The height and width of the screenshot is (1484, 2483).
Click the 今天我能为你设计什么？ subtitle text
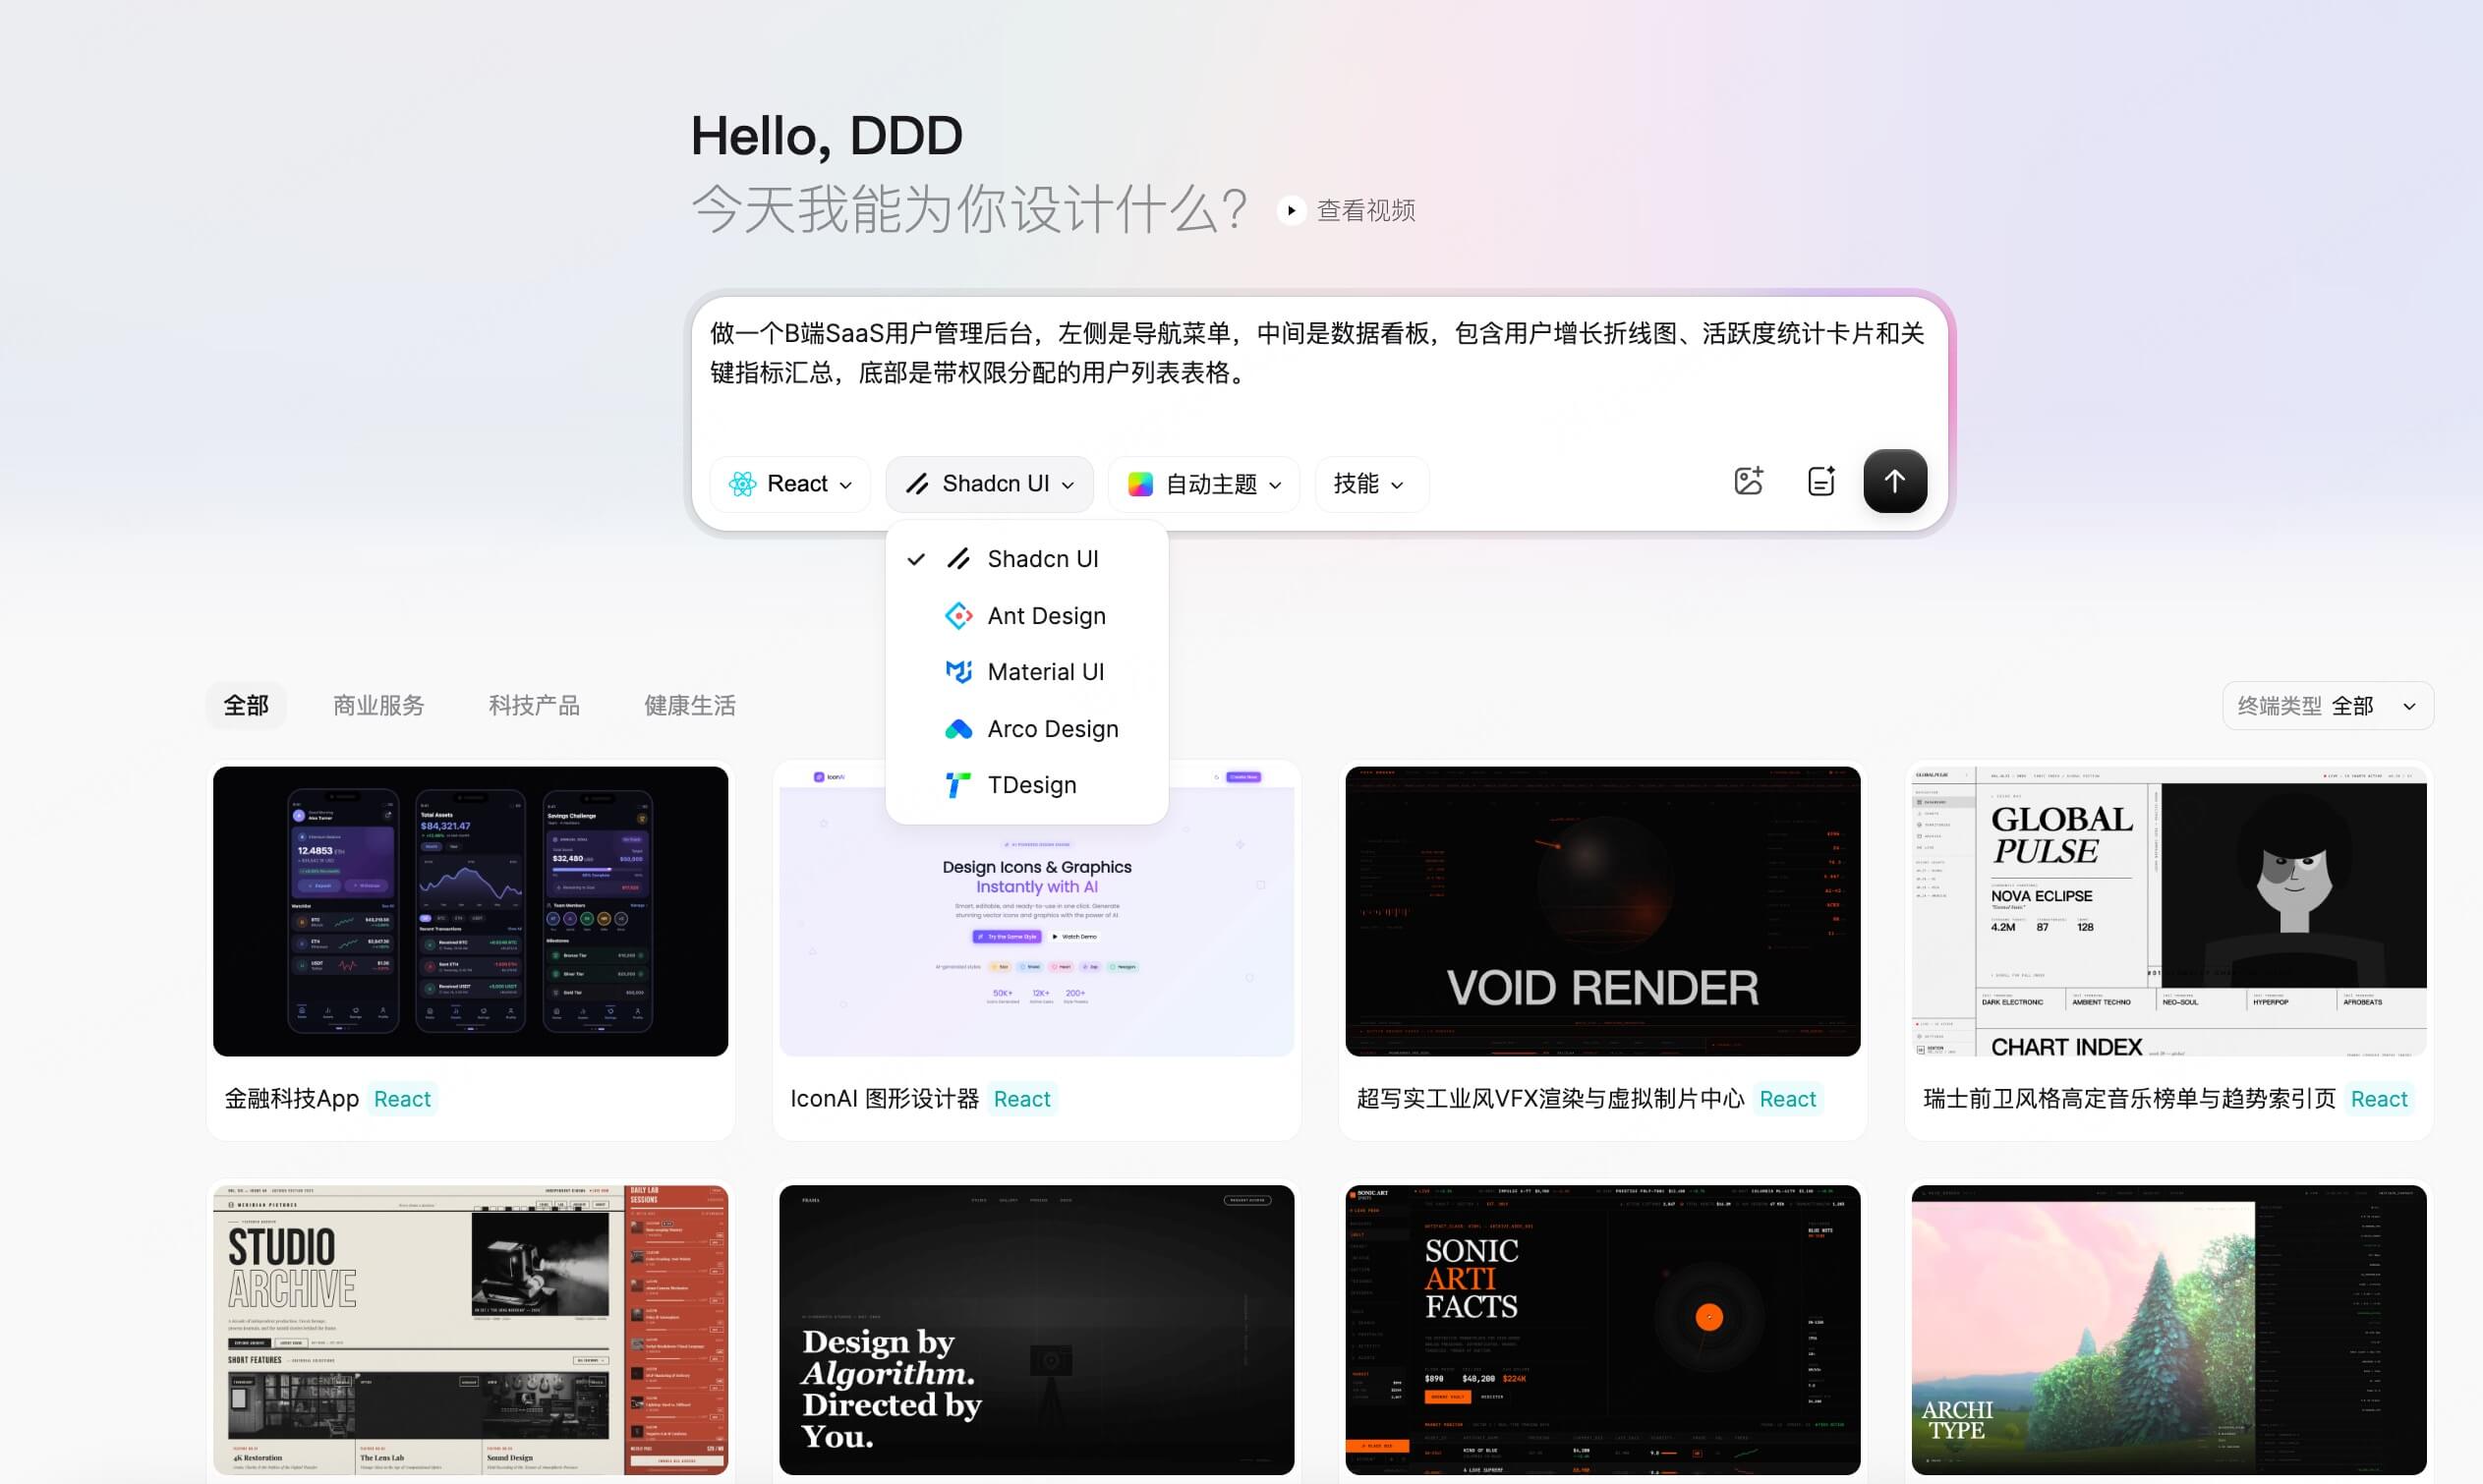pos(970,209)
